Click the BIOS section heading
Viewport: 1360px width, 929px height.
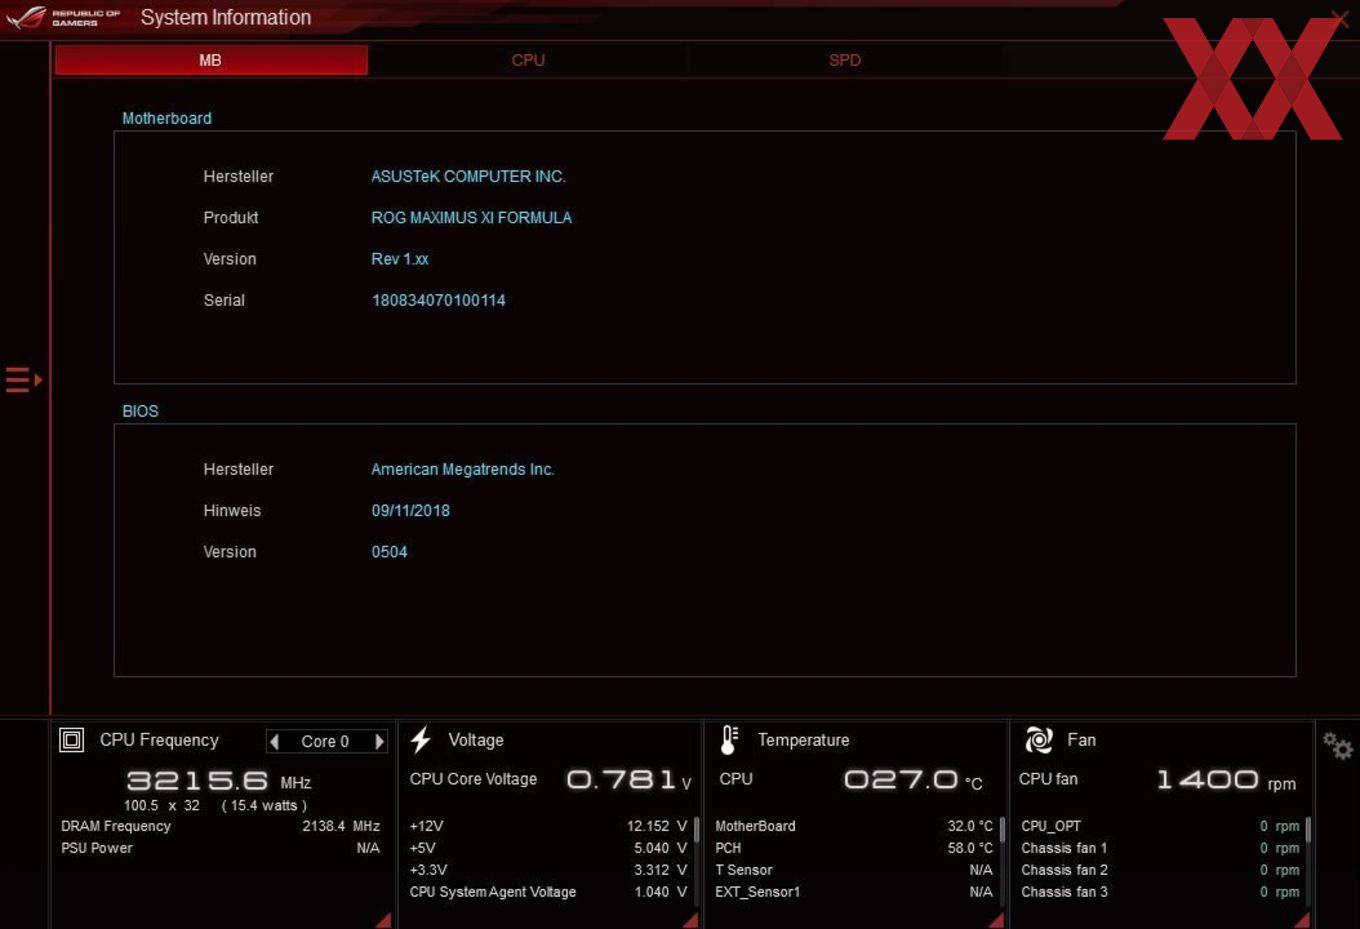click(141, 412)
